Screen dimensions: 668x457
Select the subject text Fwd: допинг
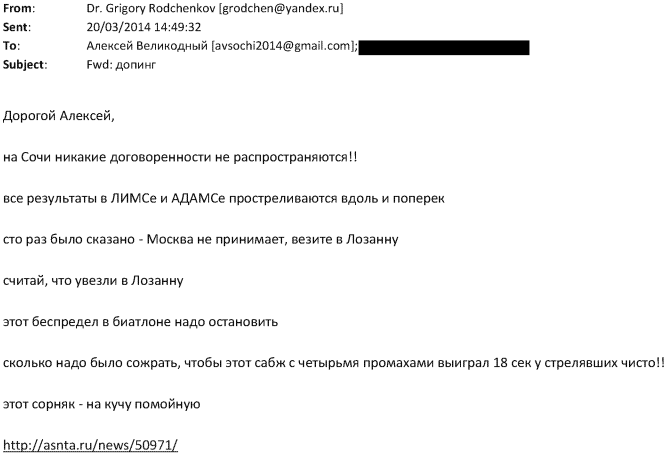click(x=121, y=65)
